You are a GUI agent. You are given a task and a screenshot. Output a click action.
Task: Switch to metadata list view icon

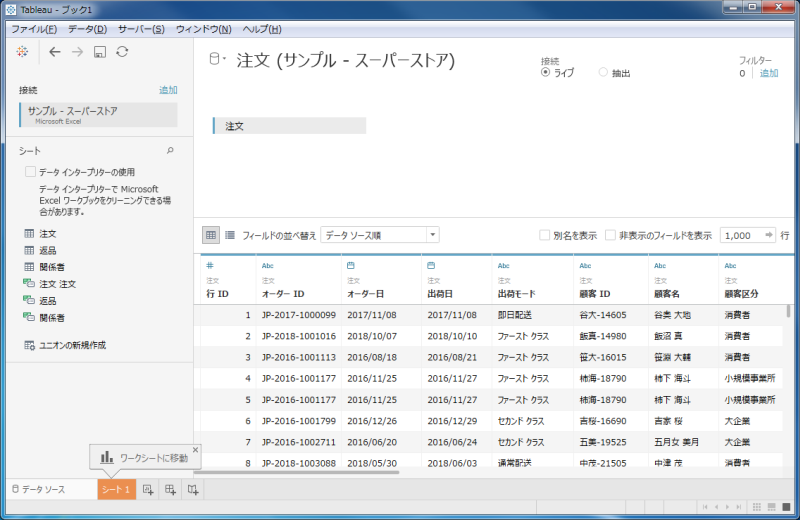230,235
